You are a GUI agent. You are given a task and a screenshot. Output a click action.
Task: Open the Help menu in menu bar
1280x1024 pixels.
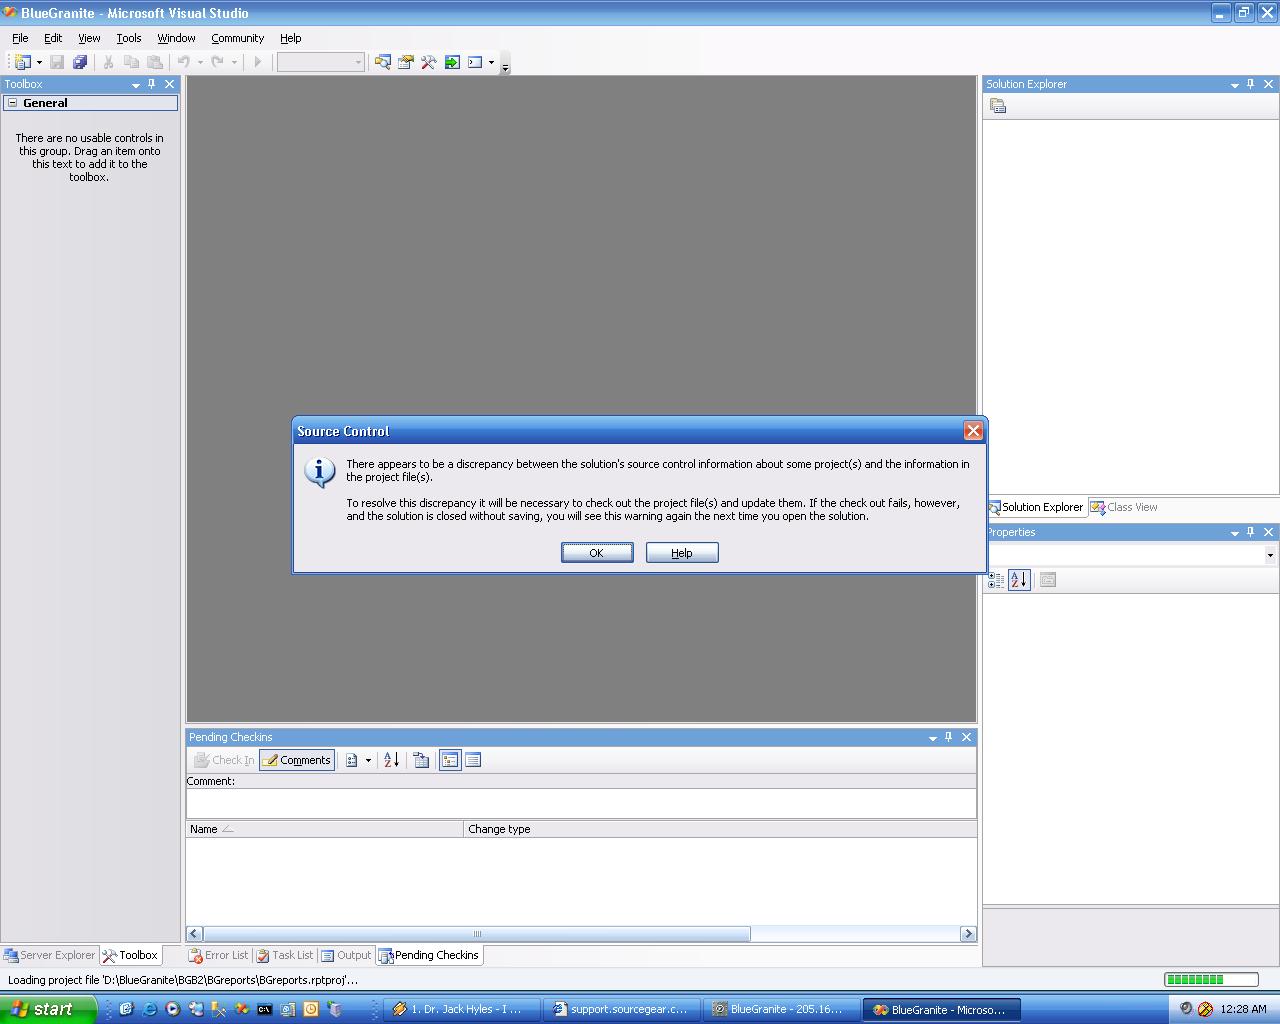290,38
